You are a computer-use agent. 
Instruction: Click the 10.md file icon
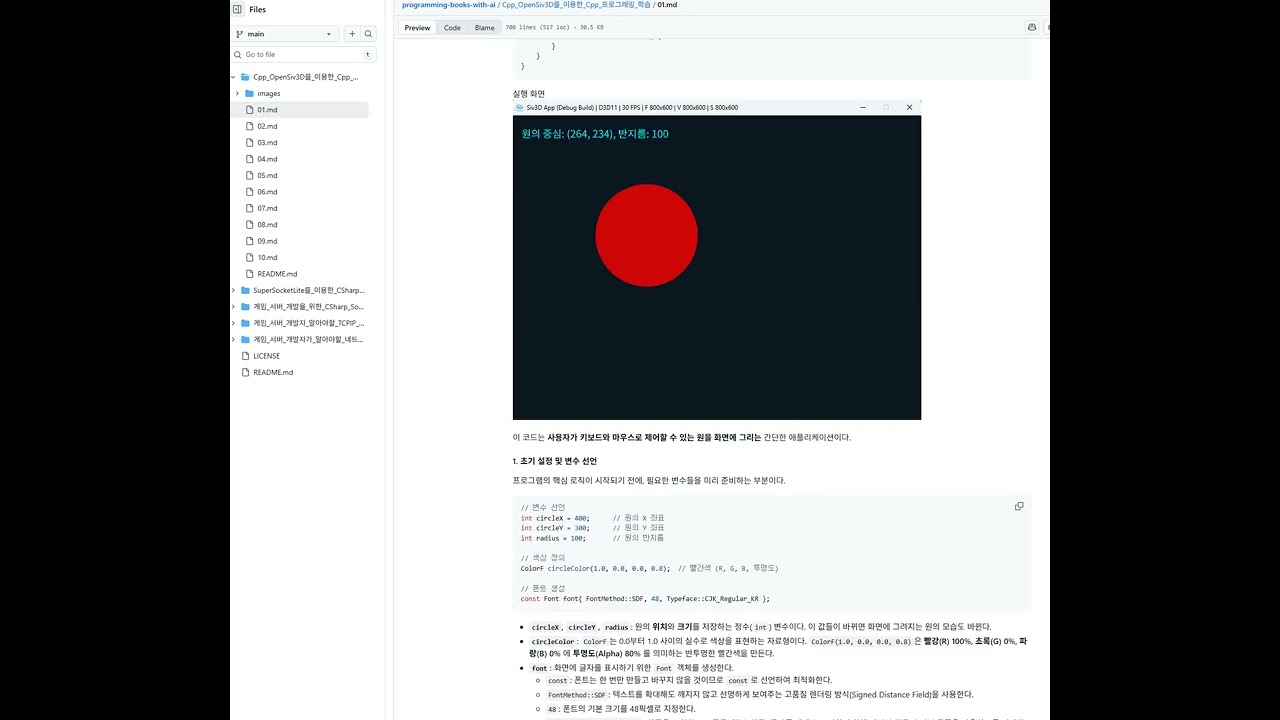250,257
